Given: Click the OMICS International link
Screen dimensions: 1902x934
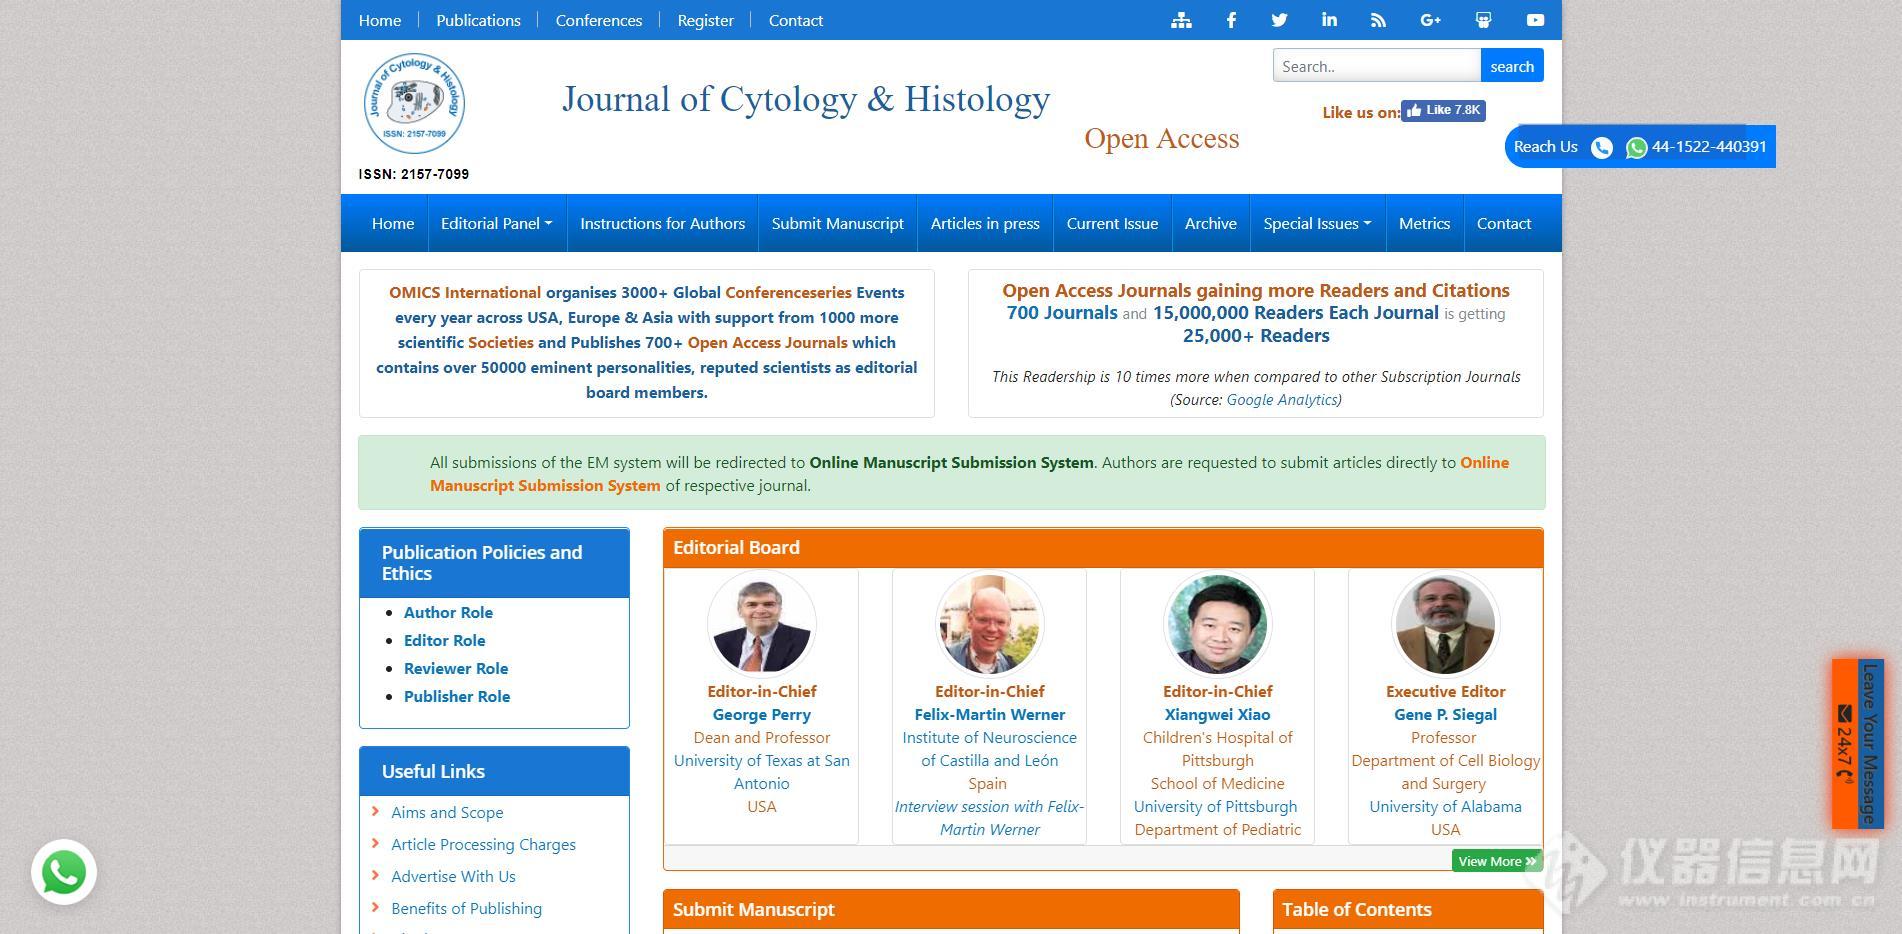Looking at the screenshot, I should coord(465,292).
